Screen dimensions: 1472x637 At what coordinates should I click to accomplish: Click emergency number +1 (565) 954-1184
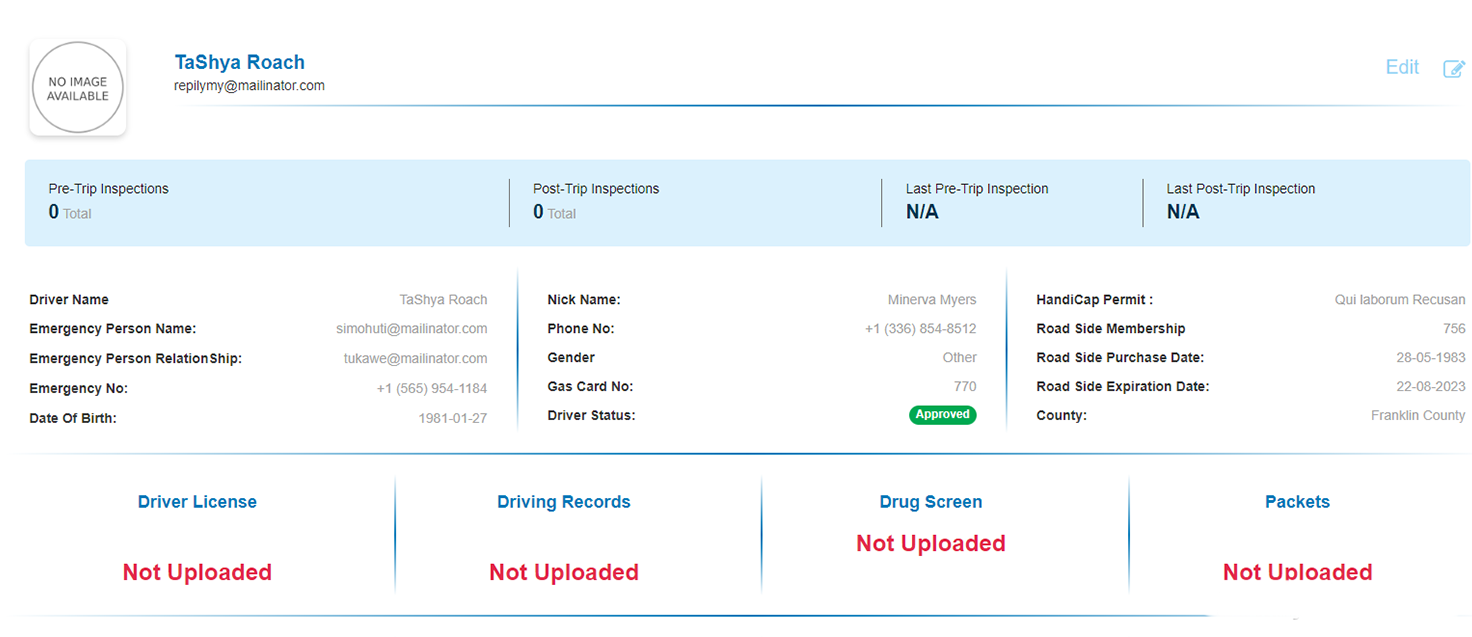(x=431, y=388)
